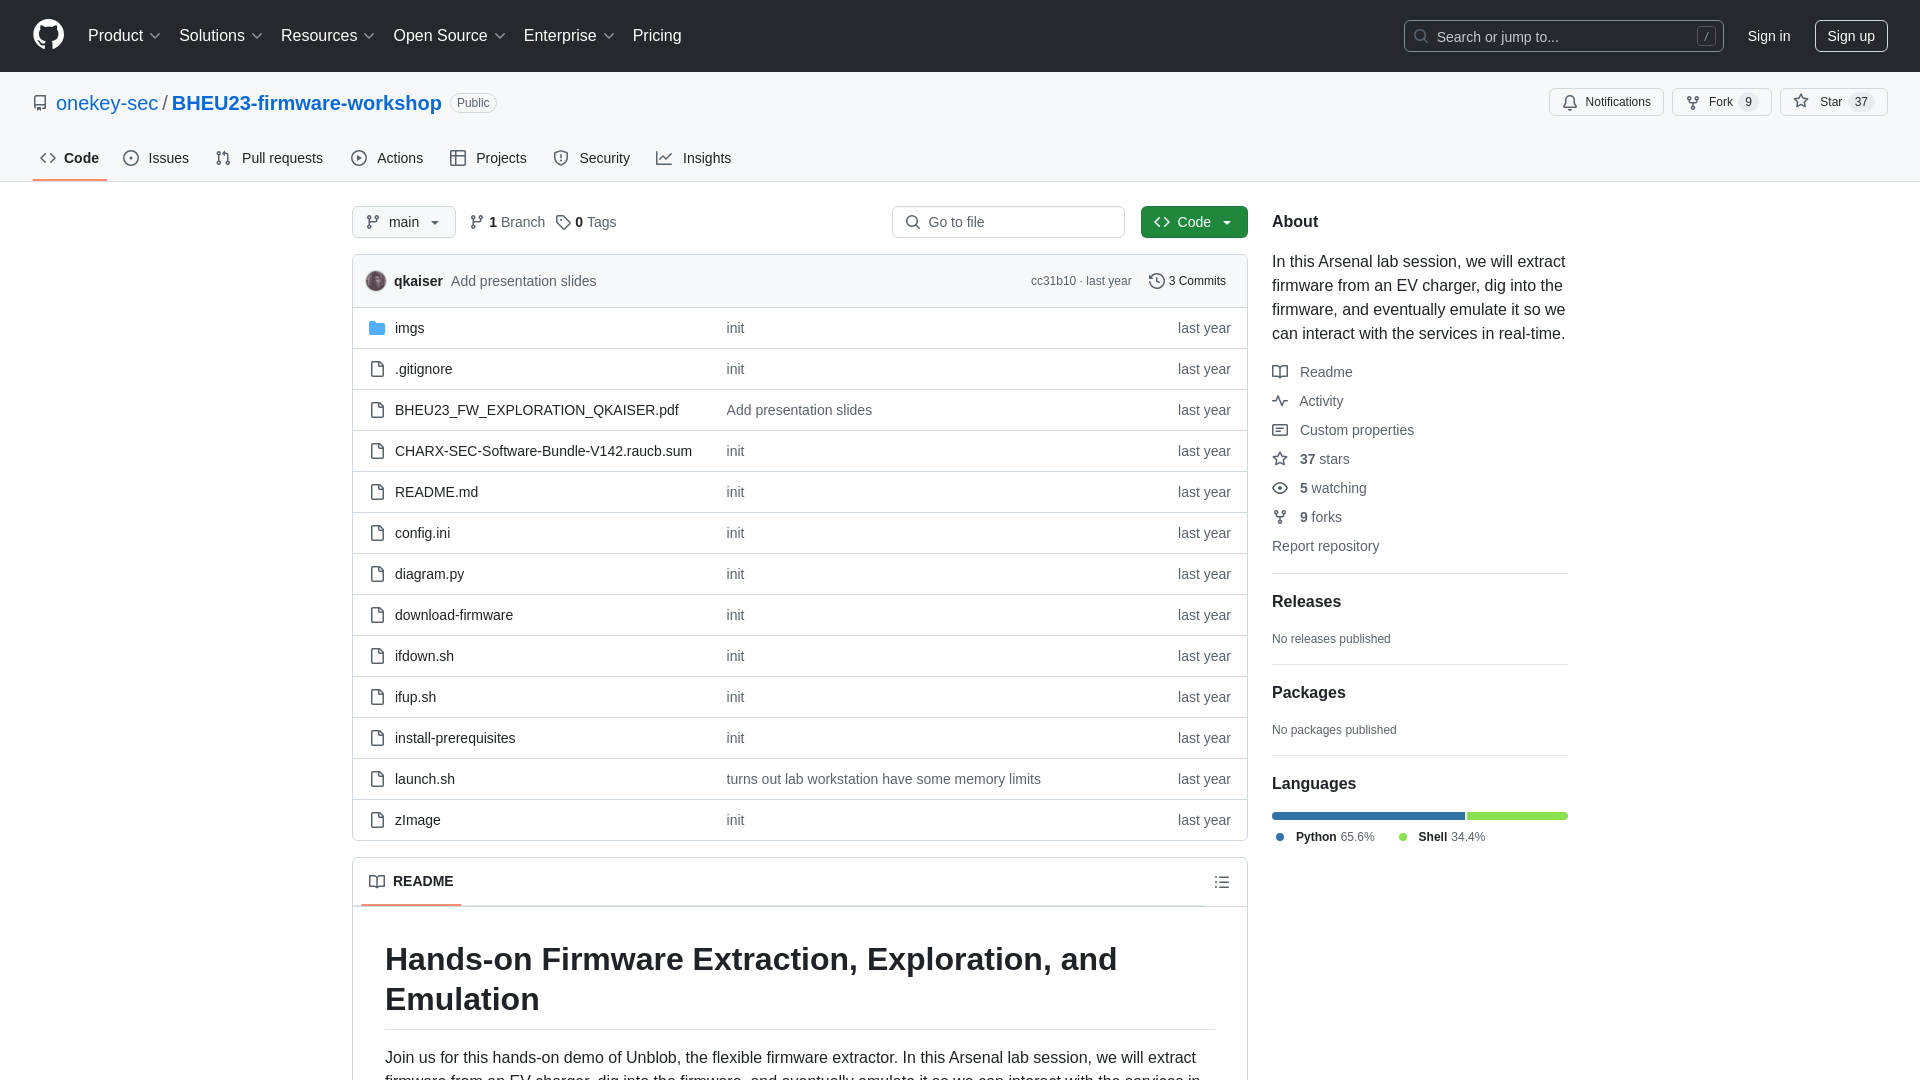Open the main branch selector dropdown
The image size is (1920, 1080).
click(404, 222)
